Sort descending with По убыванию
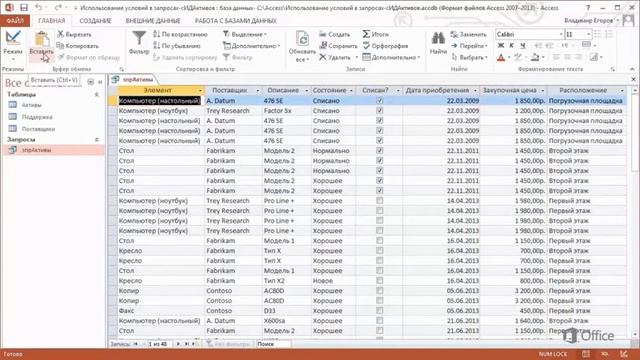This screenshot has width=640, height=360. click(x=177, y=46)
